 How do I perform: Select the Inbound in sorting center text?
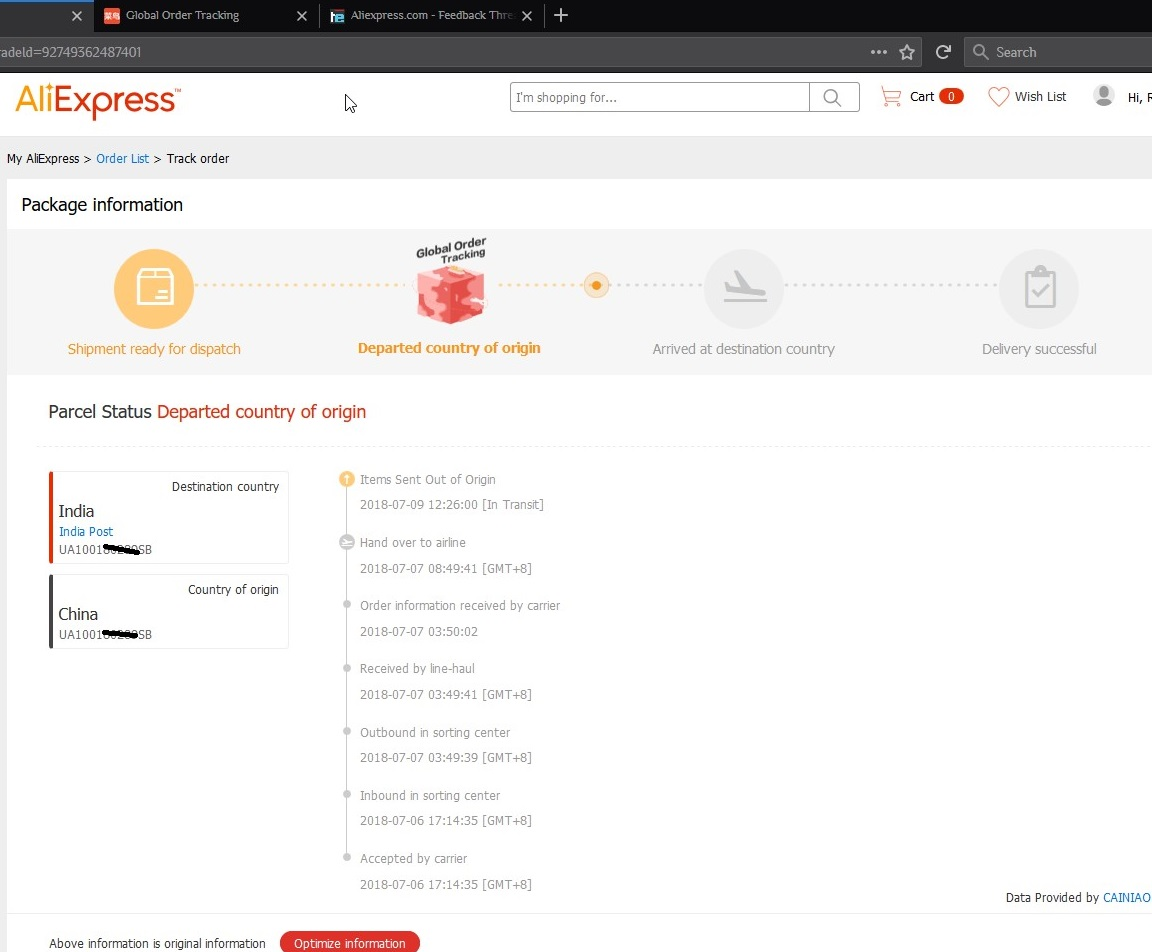(x=430, y=796)
